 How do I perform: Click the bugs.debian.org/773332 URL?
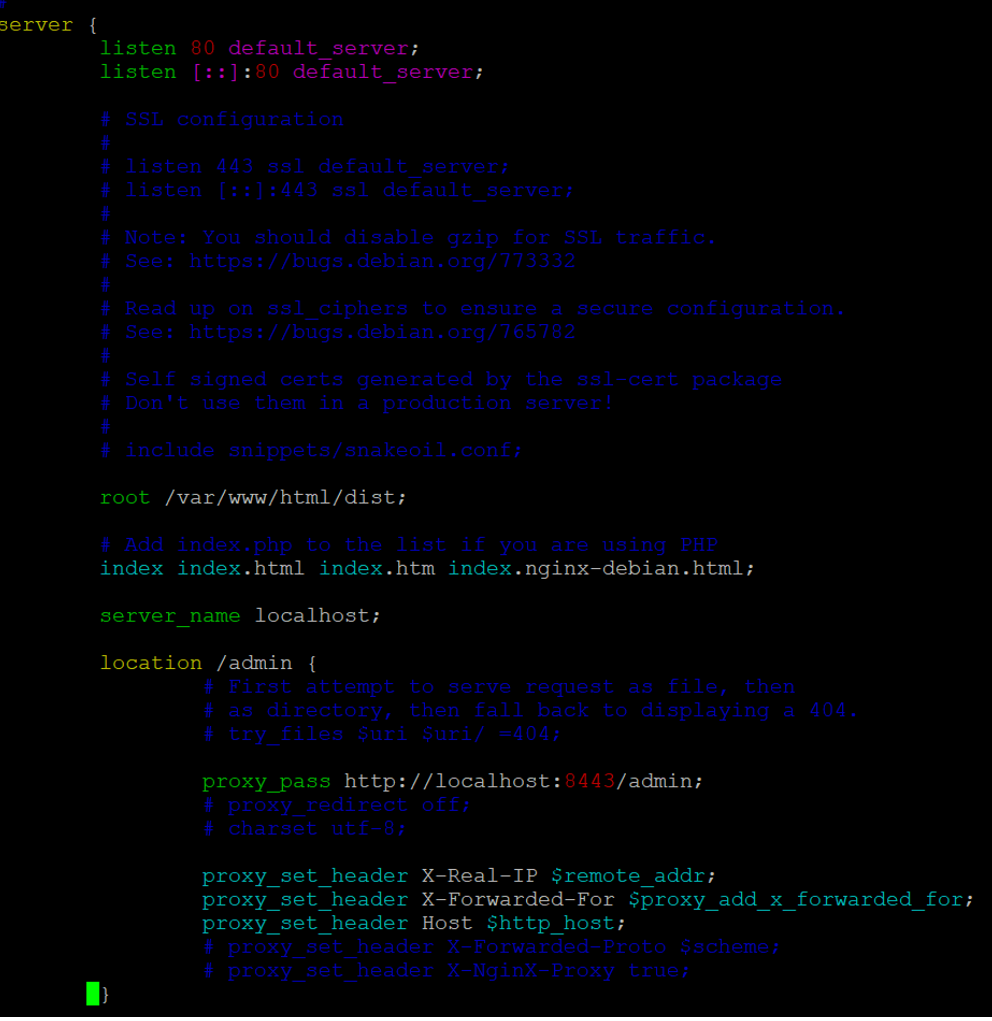click(x=382, y=261)
